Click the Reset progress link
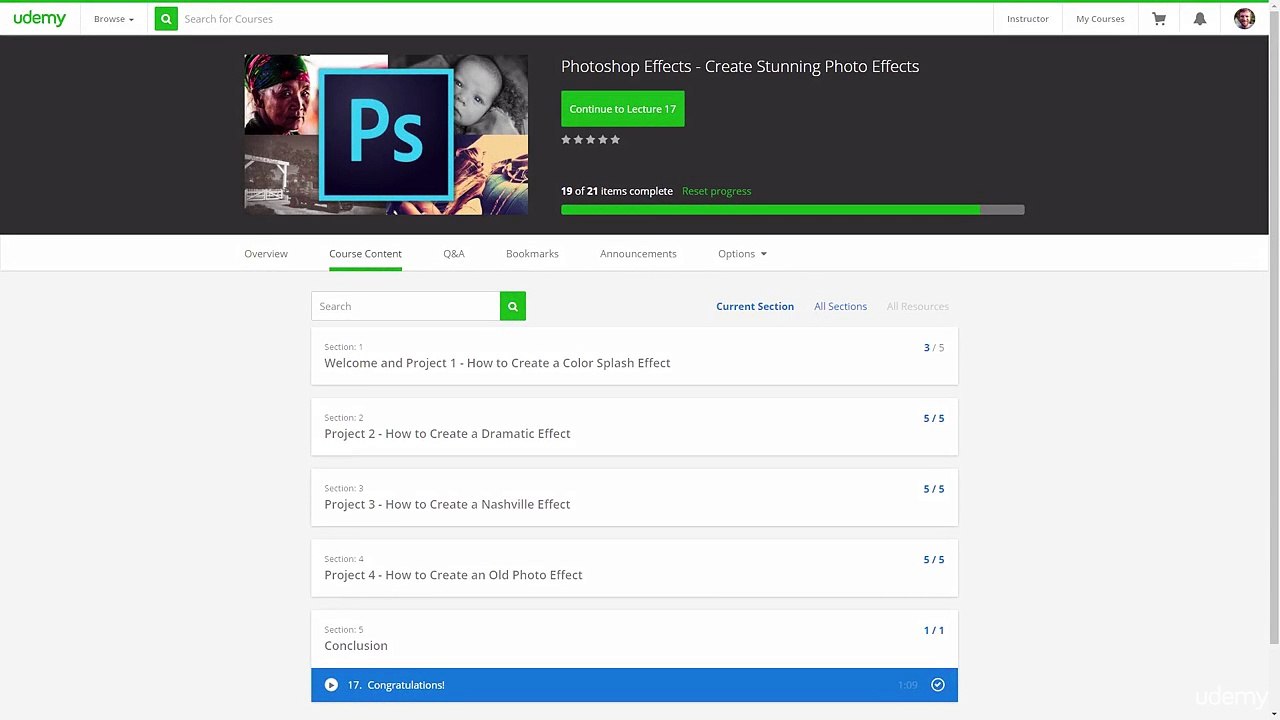The width and height of the screenshot is (1280, 720). pyautogui.click(x=716, y=191)
